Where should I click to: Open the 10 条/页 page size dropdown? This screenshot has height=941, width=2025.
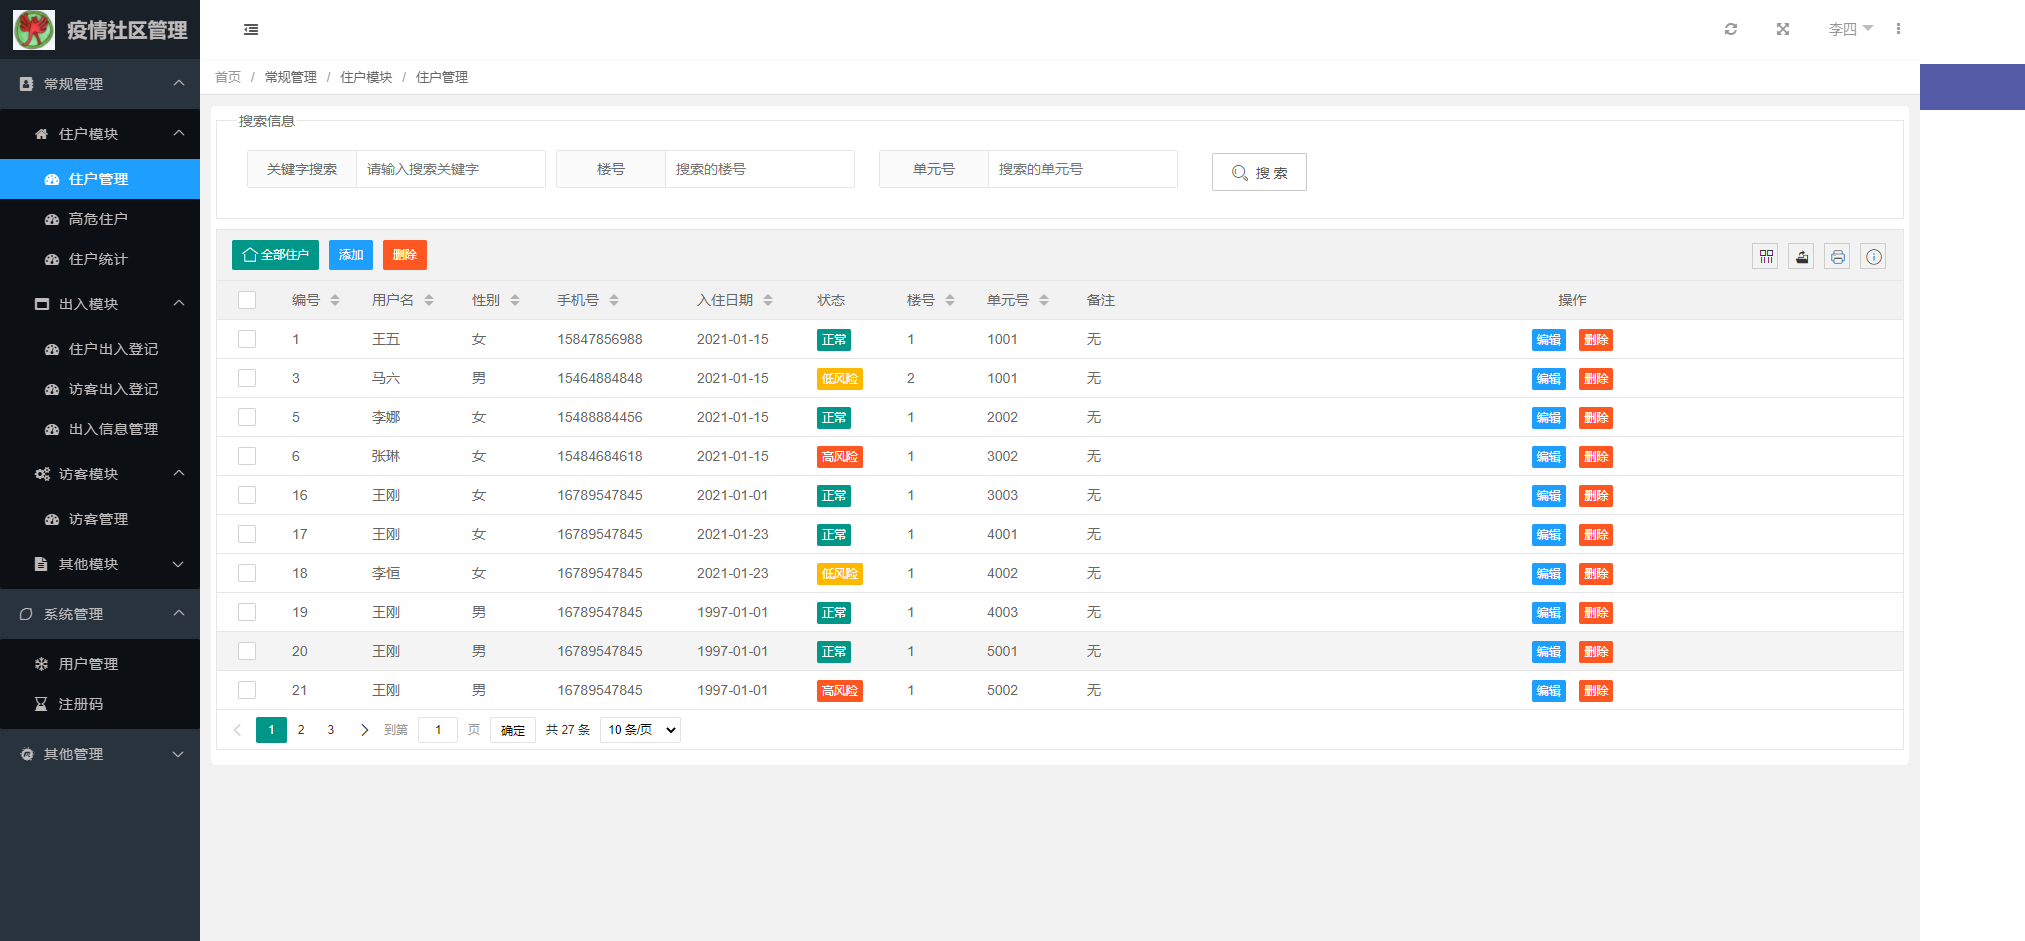pyautogui.click(x=641, y=730)
